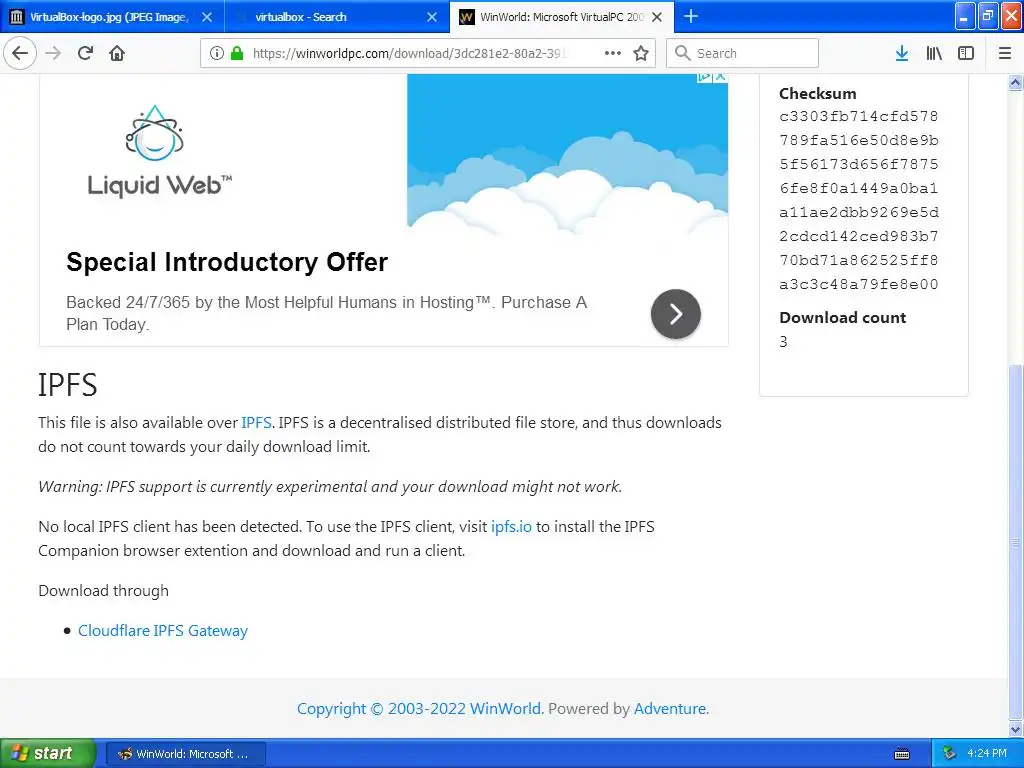Switch to virtualbox - Search tab
1024x768 pixels.
(337, 17)
